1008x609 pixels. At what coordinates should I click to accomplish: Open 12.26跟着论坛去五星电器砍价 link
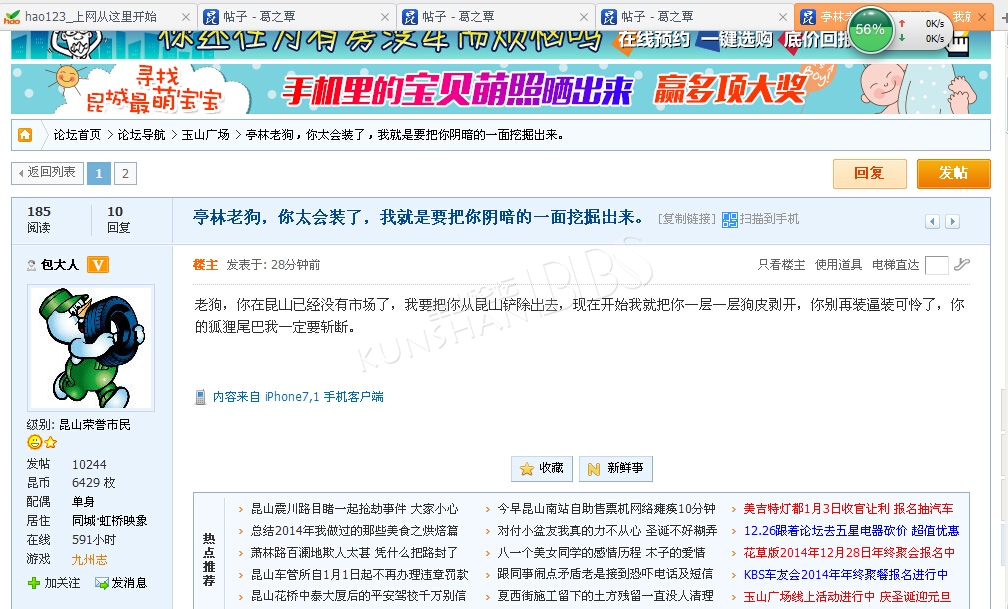(851, 531)
